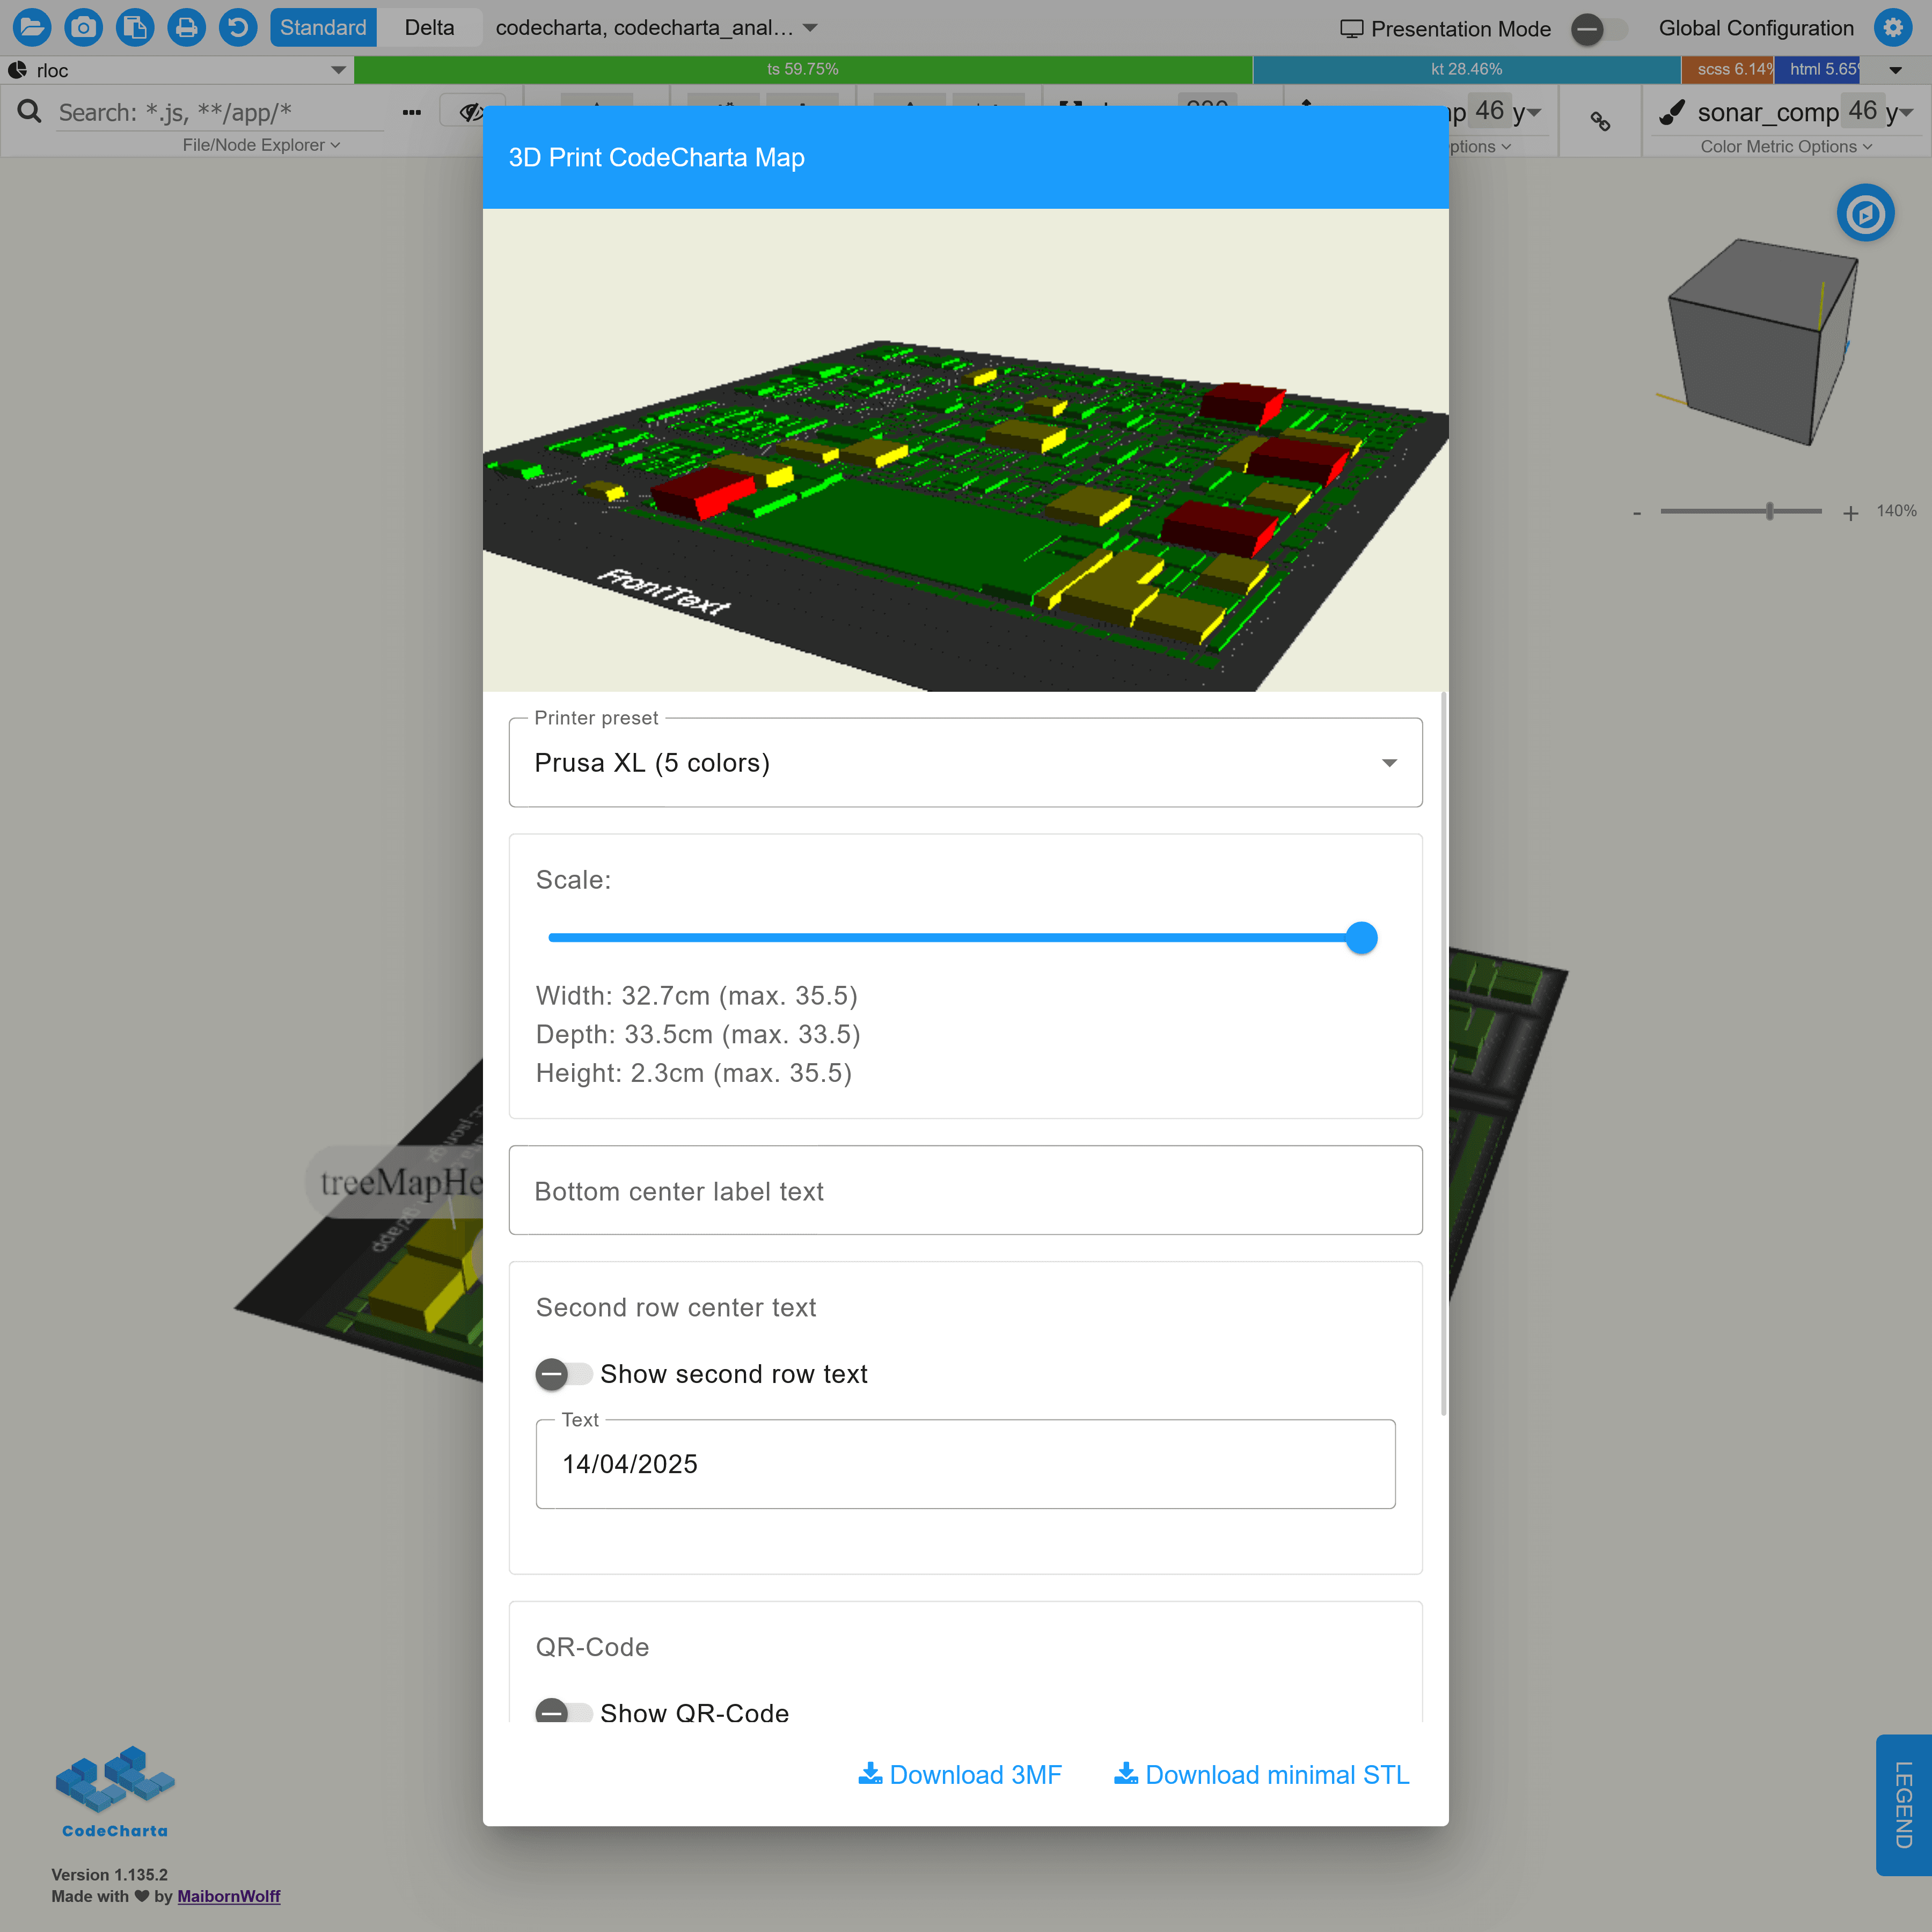Expand the Color Metric Options panel
The height and width of the screenshot is (1932, 1932).
coord(1786,146)
